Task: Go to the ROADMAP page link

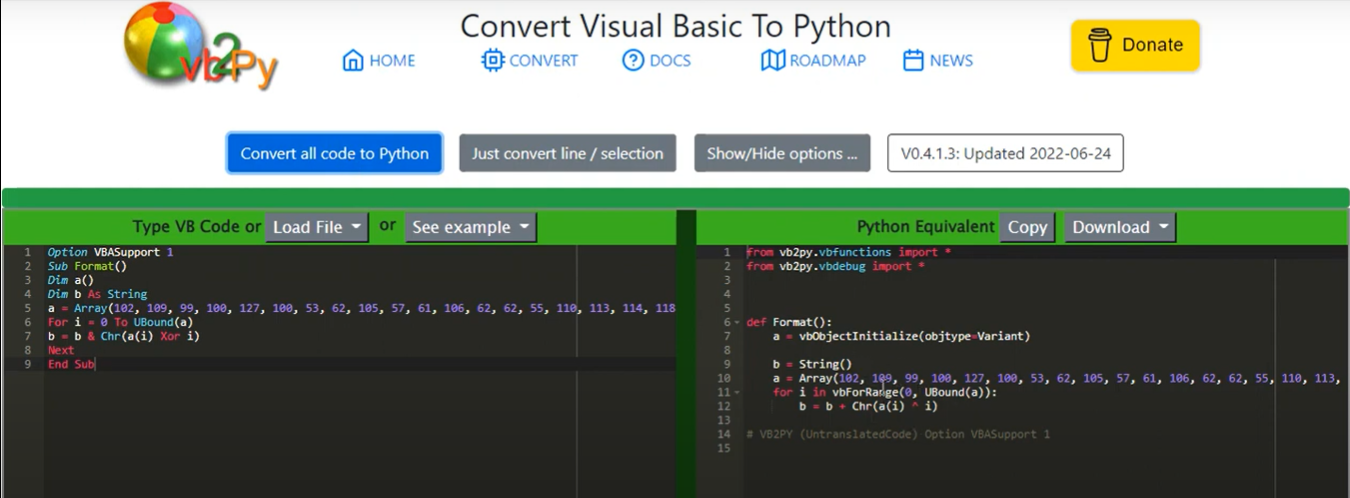Action: click(814, 60)
